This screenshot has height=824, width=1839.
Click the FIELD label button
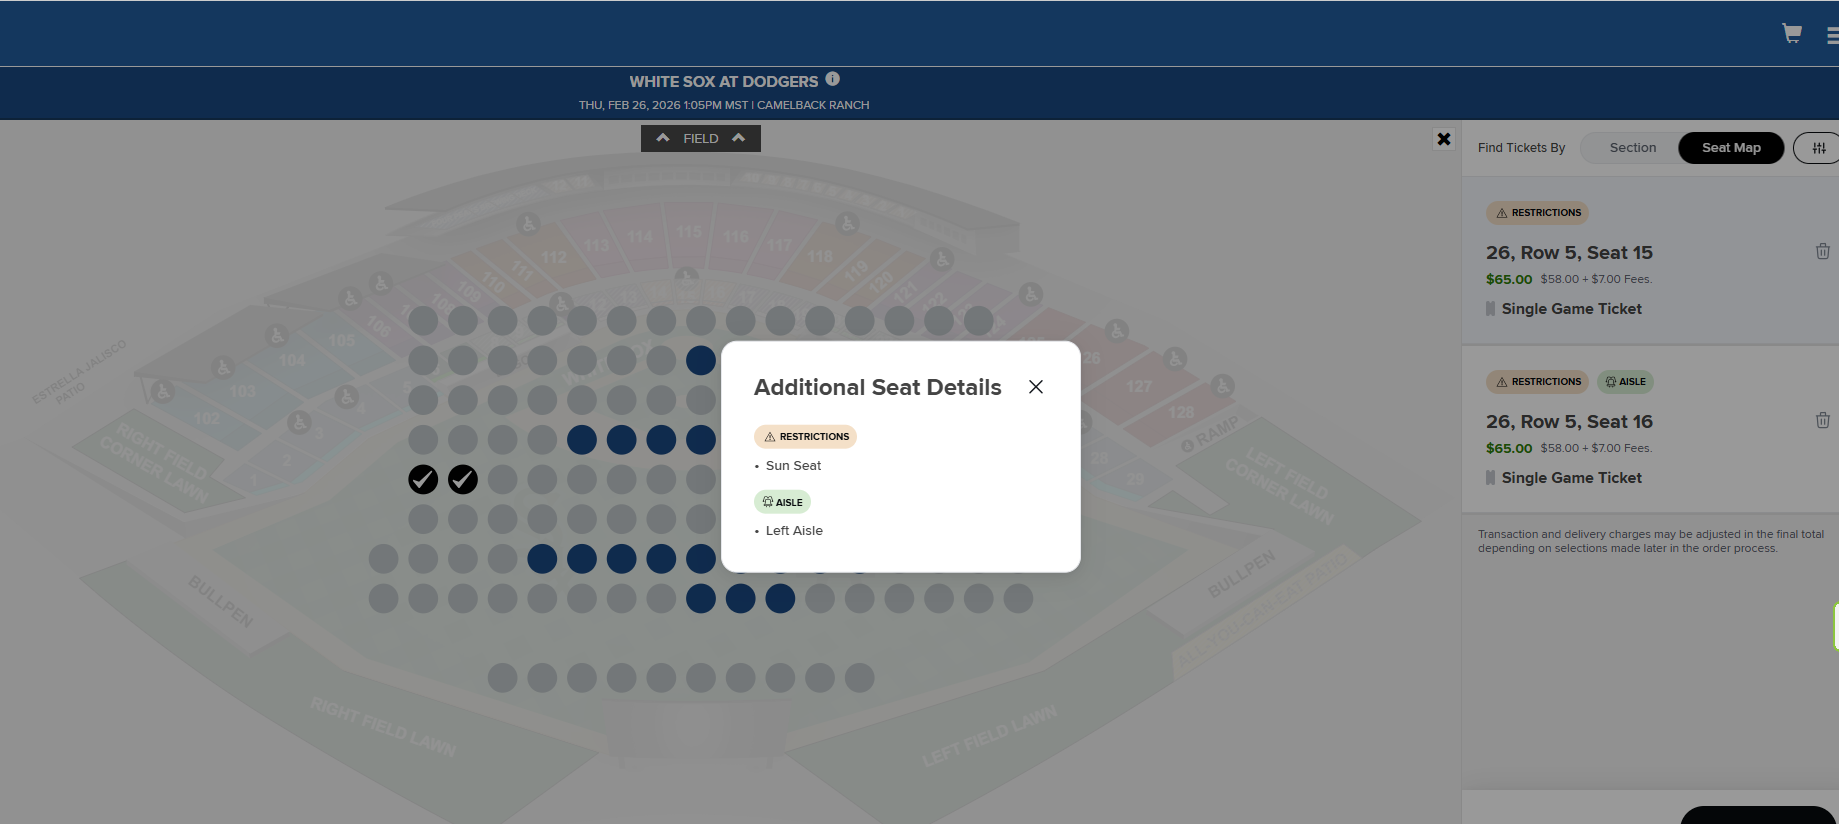pos(700,139)
